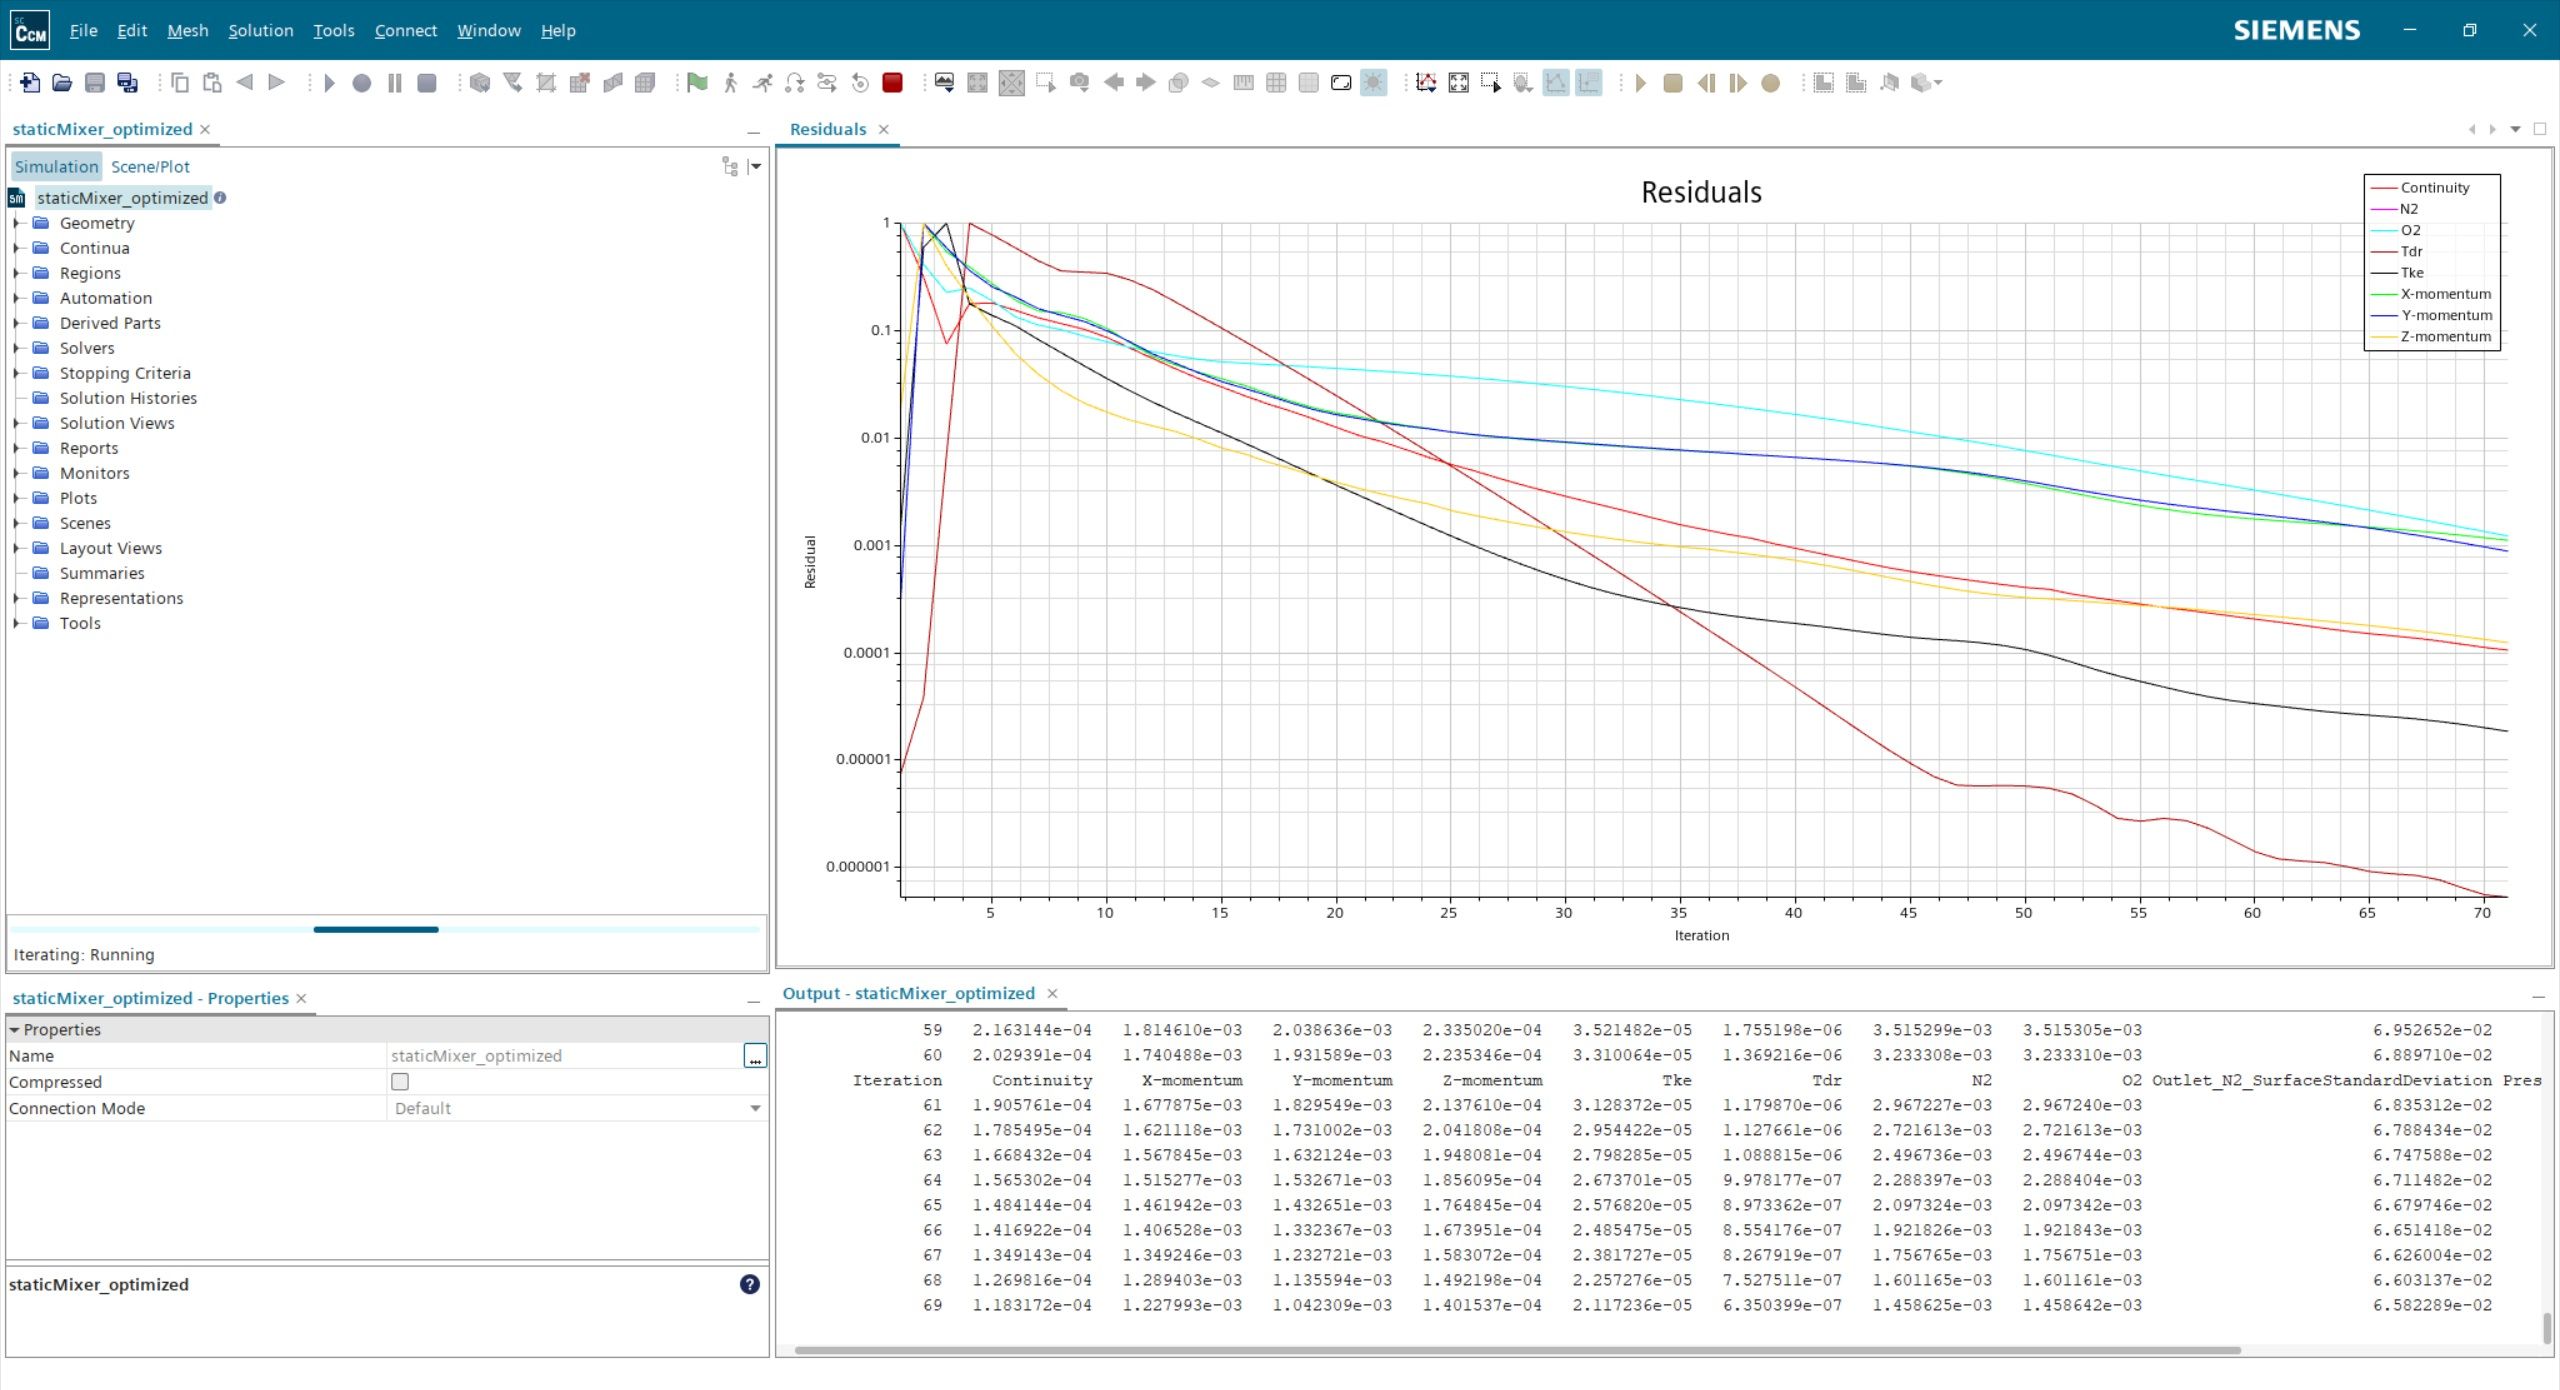Screen dimensions: 2560x1390
Task: Pause the running solver
Action: [x=395, y=83]
